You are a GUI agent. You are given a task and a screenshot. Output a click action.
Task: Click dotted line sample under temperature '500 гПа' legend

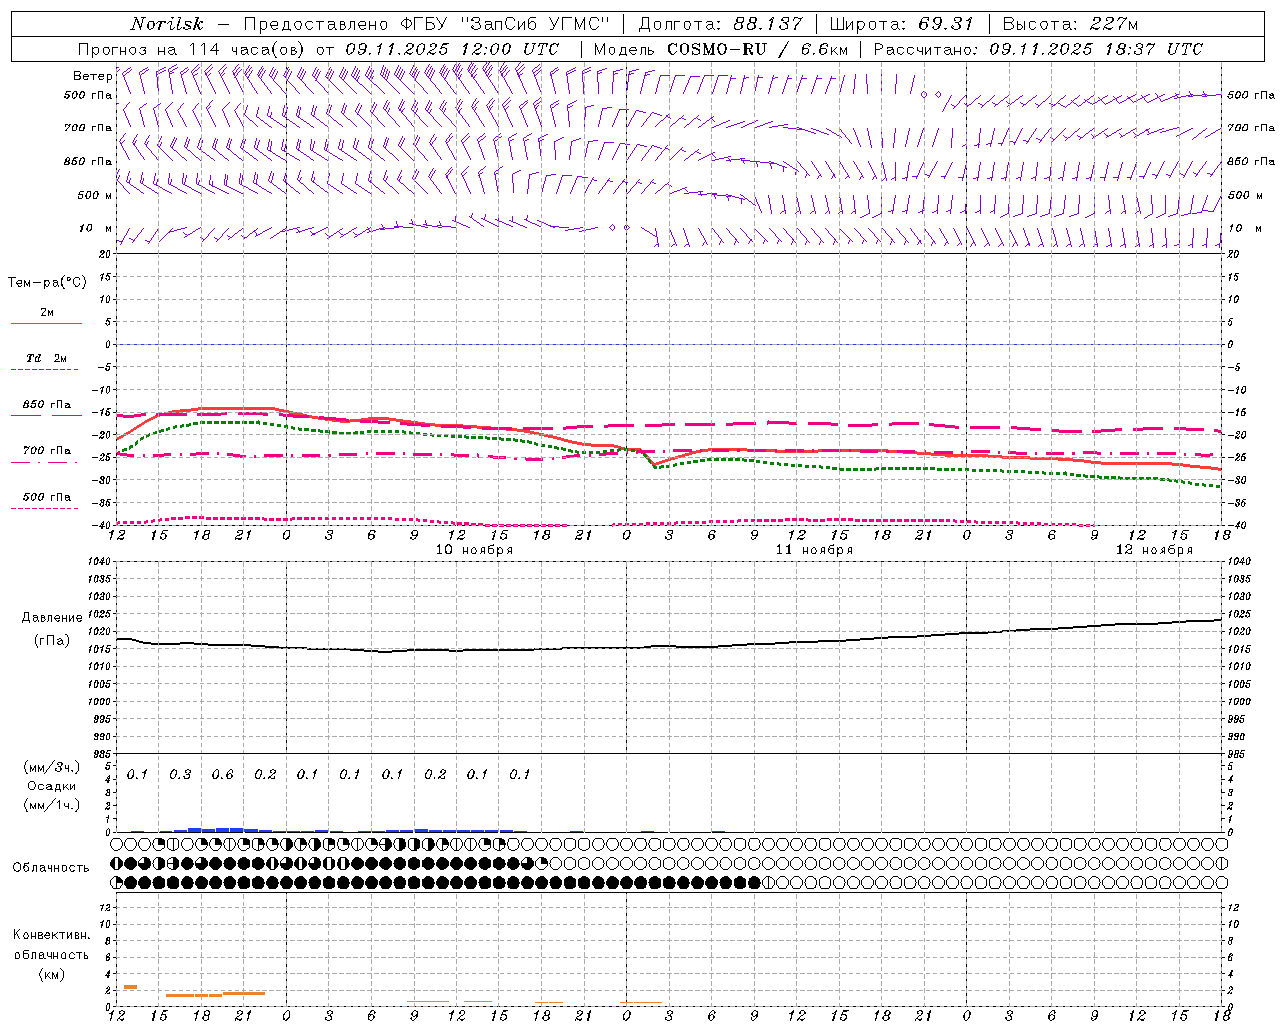[45, 509]
